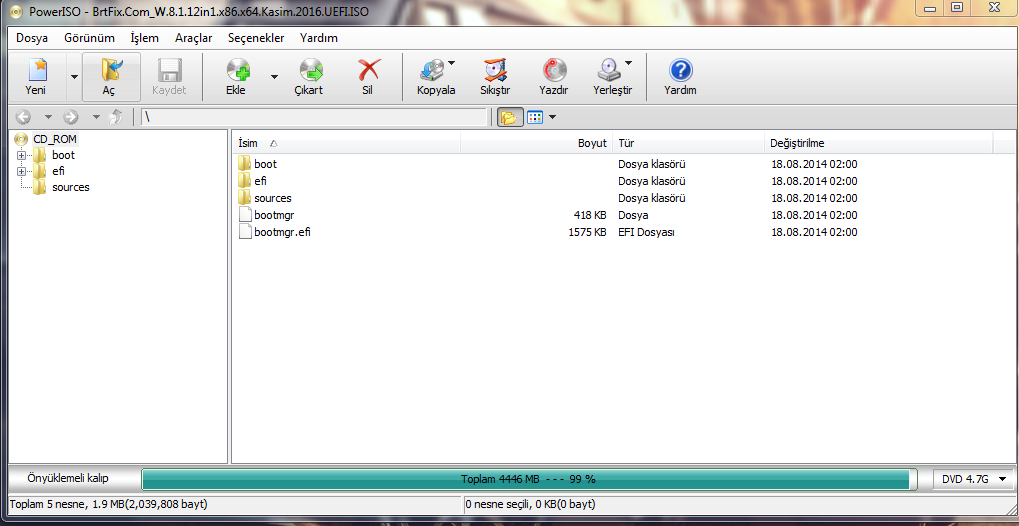Click the sources folder icon in list
The height and width of the screenshot is (526, 1019).
[x=244, y=198]
